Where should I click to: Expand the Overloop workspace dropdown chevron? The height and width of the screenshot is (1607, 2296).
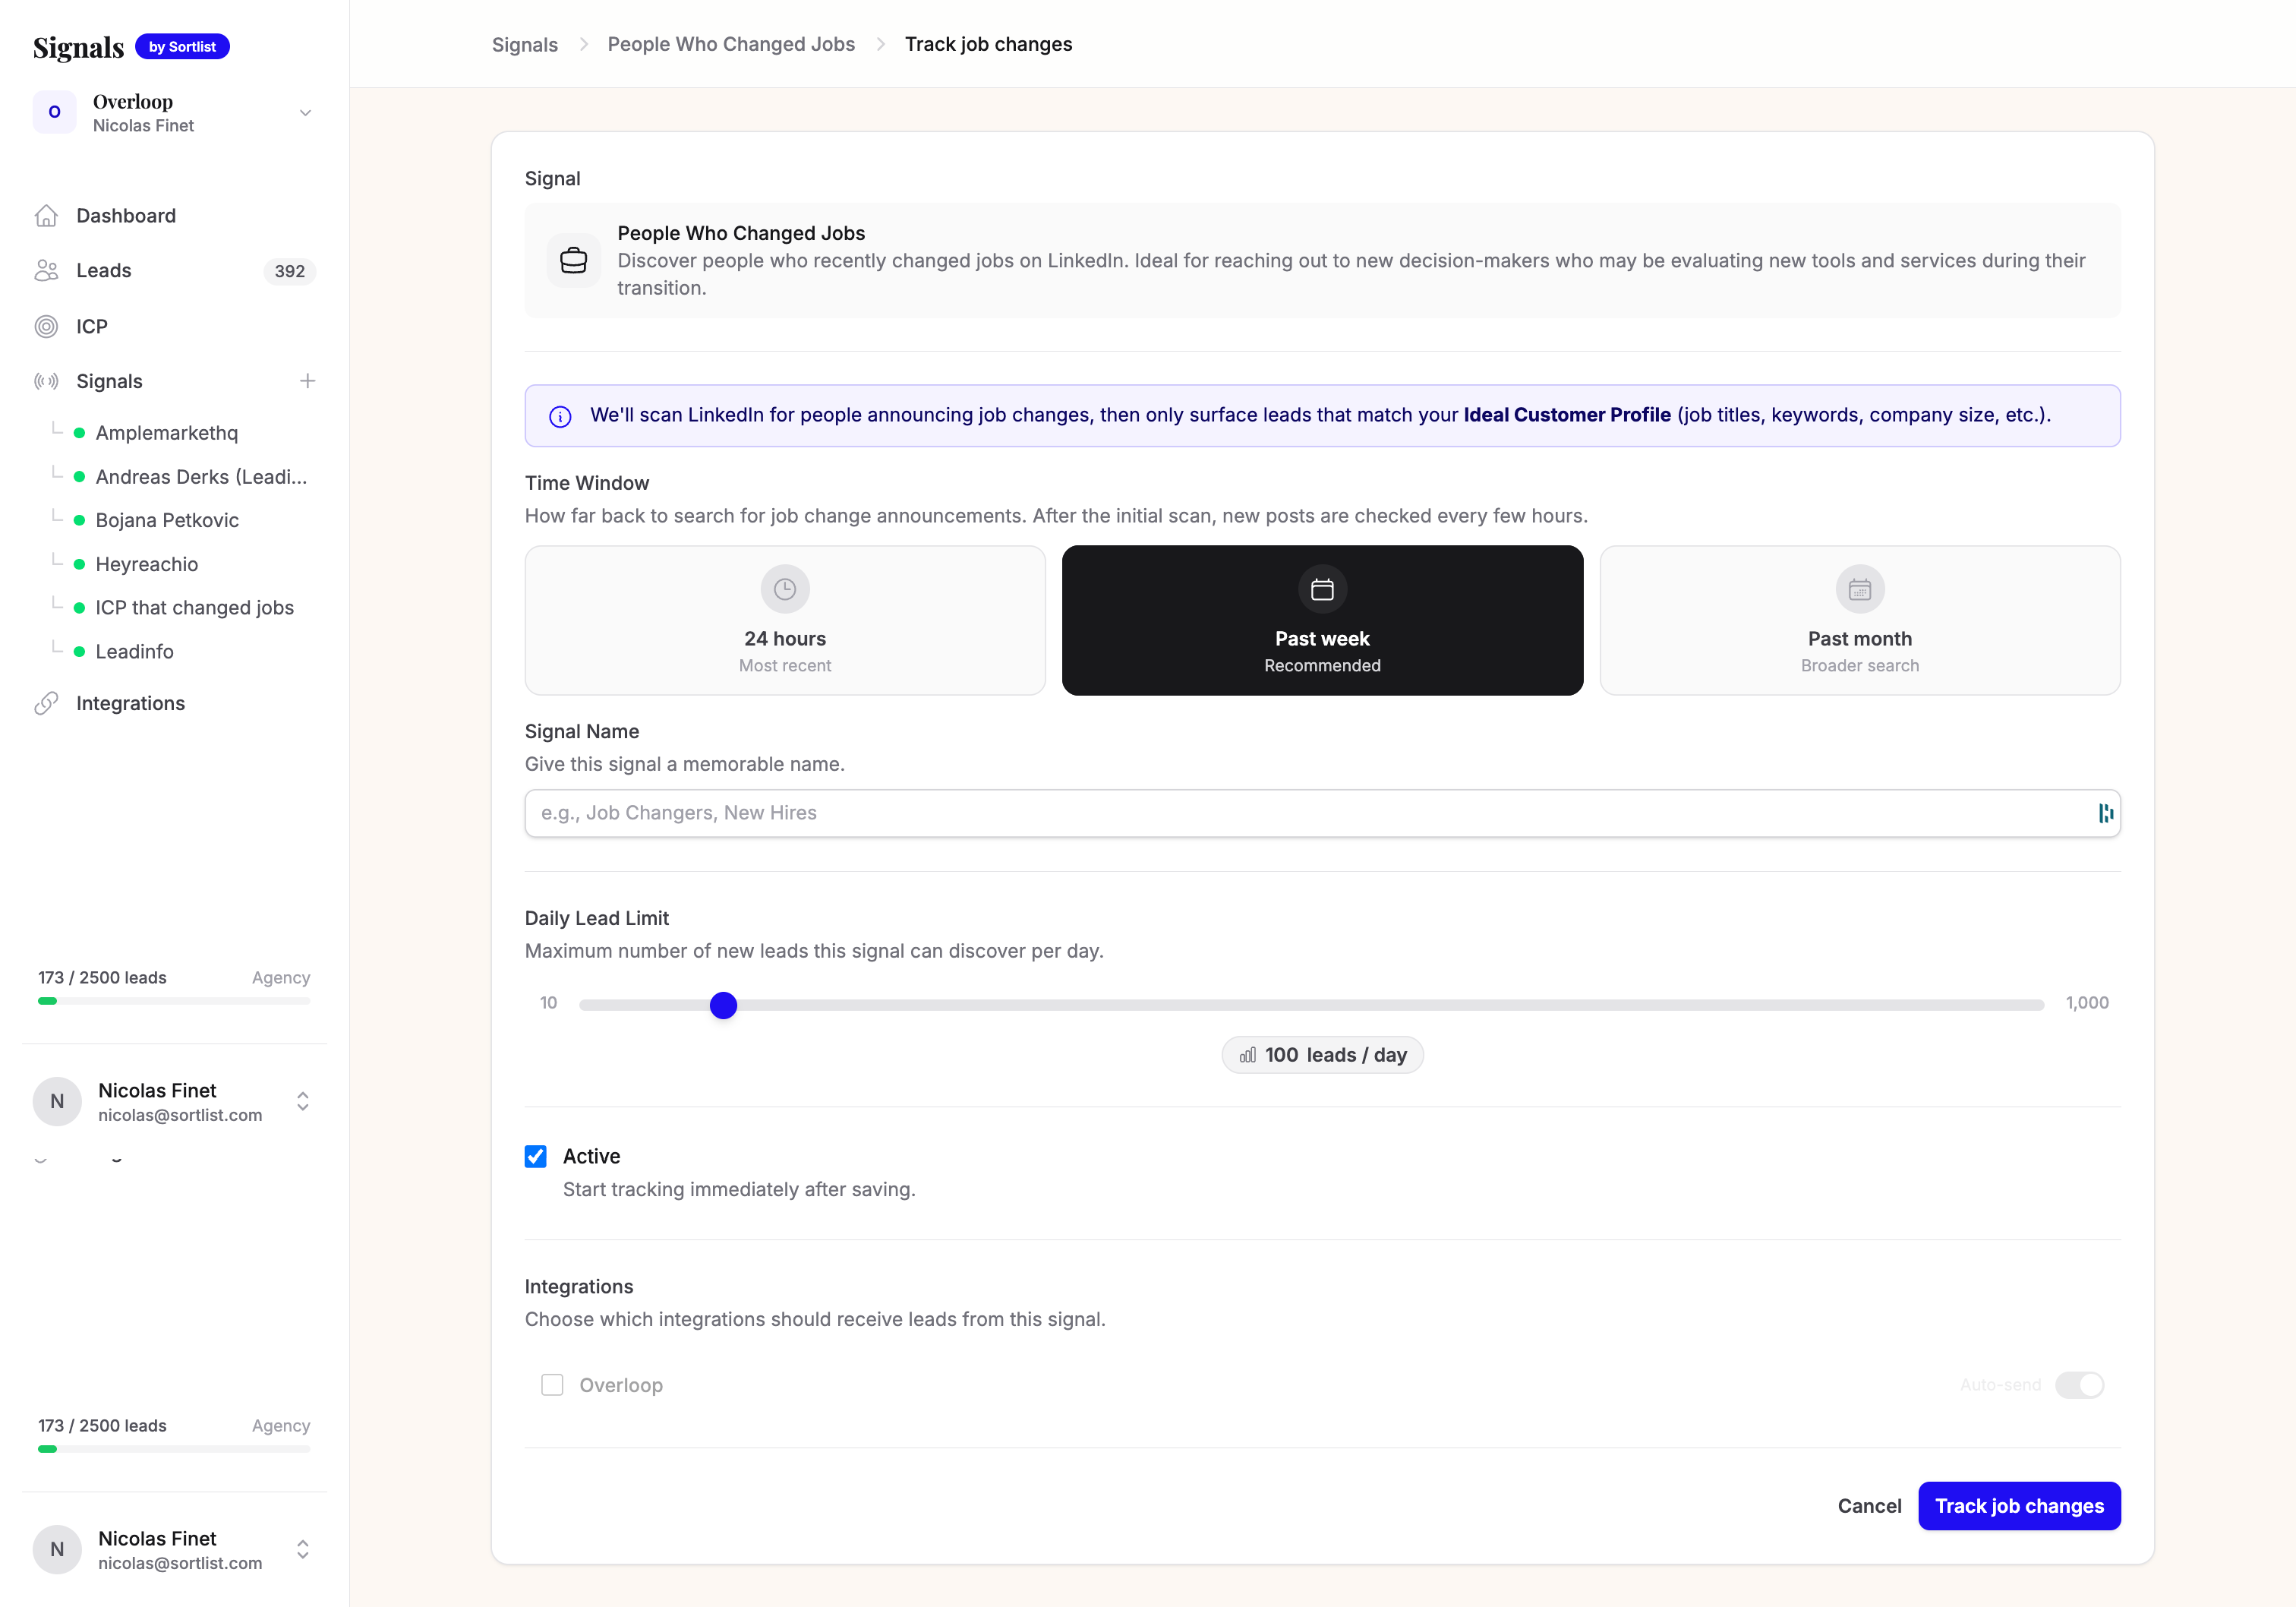(306, 113)
